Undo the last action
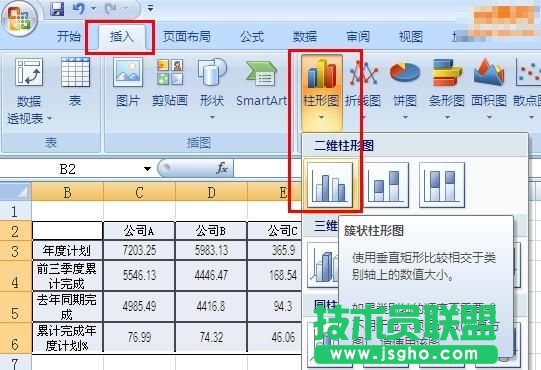This screenshot has height=370, width=541. pyautogui.click(x=79, y=8)
